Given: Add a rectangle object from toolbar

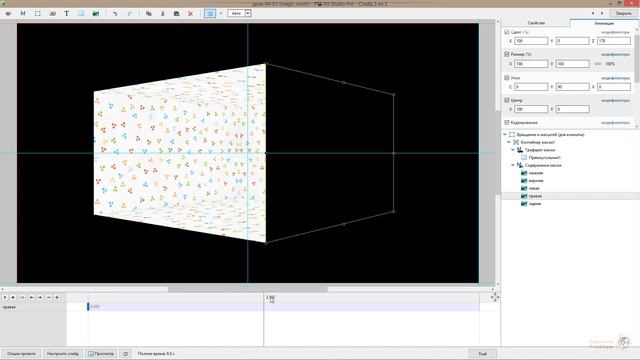Looking at the screenshot, I should (x=81, y=13).
